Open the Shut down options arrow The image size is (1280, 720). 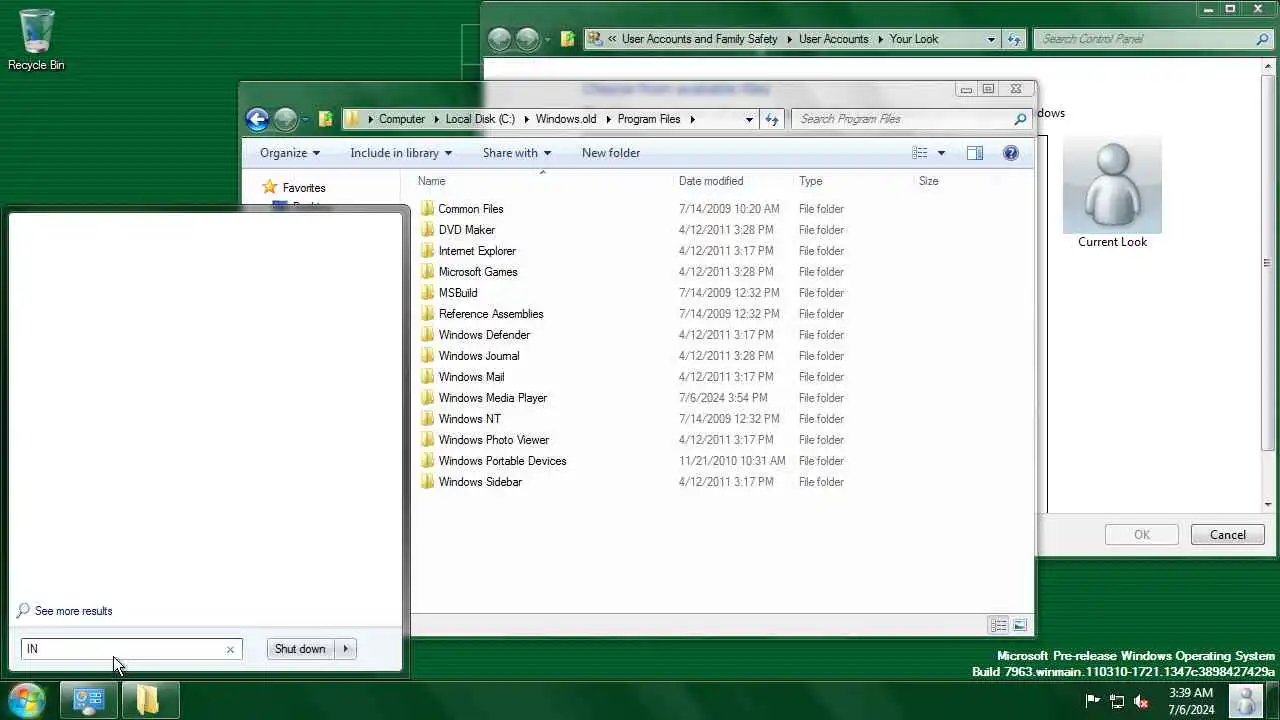(x=346, y=649)
